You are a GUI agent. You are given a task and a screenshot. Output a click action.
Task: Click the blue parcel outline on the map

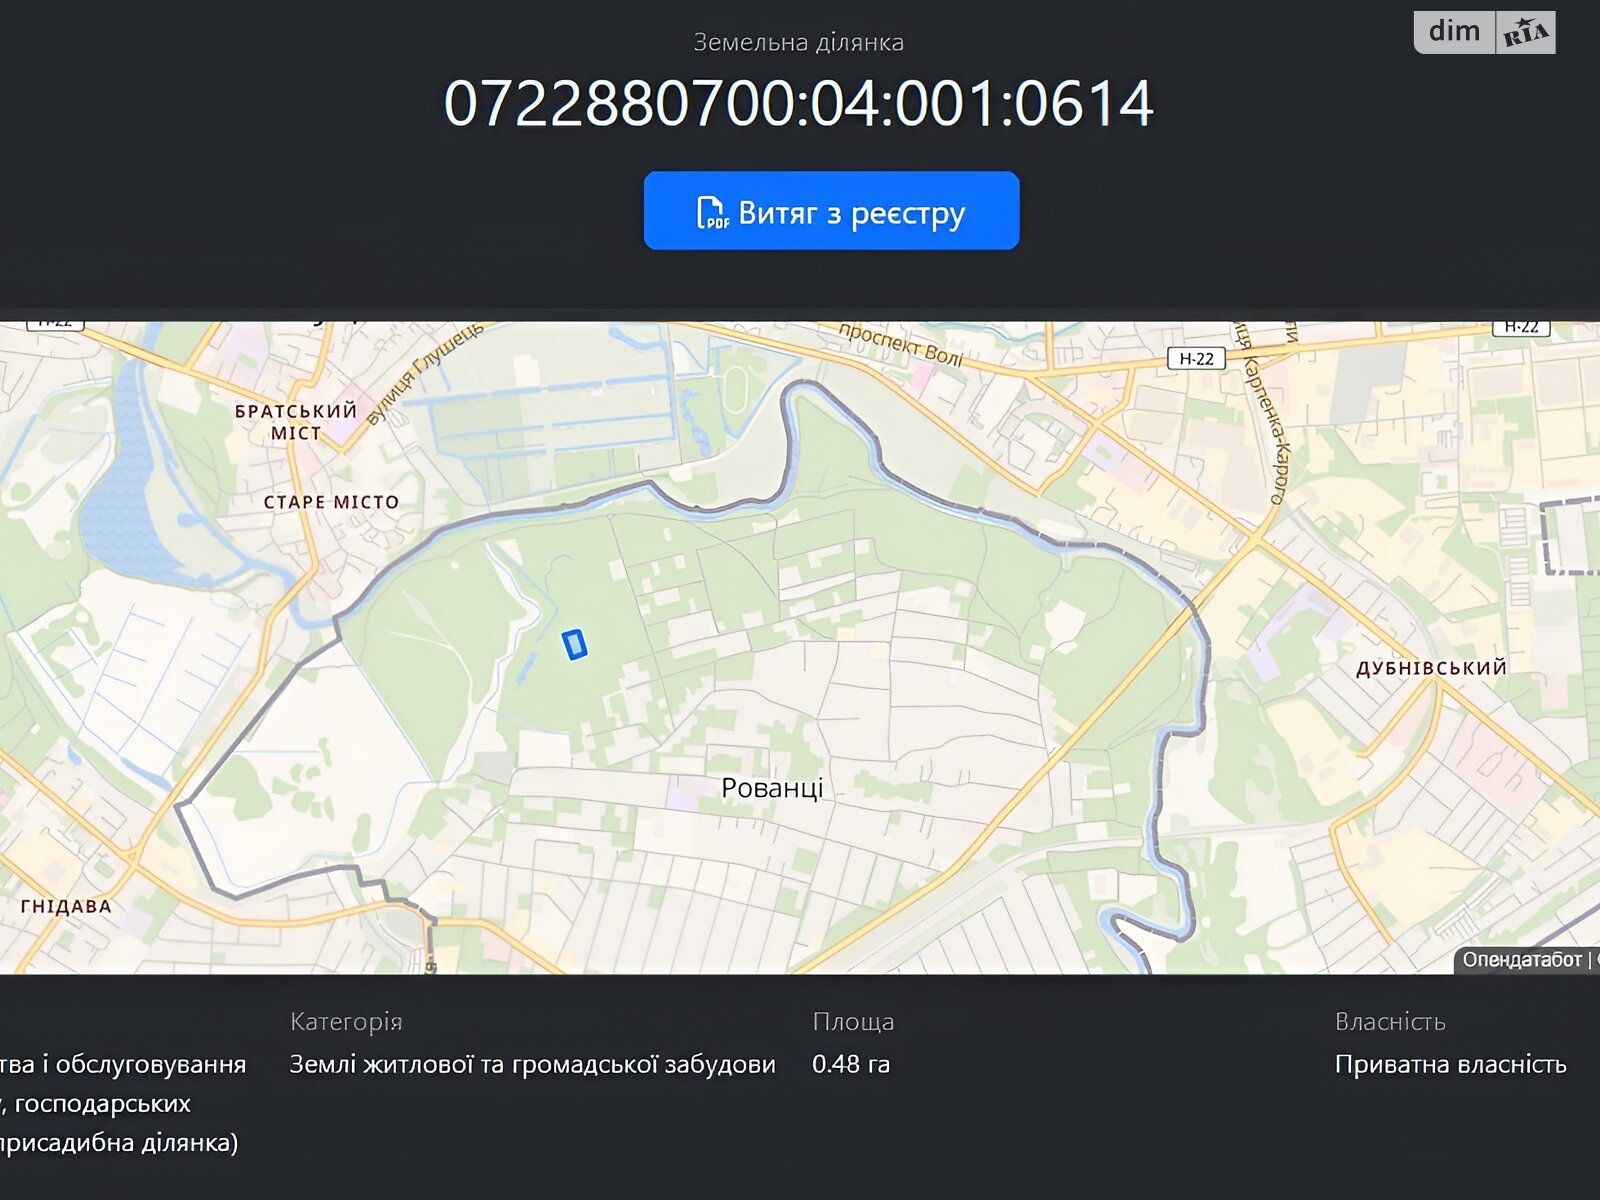[574, 645]
